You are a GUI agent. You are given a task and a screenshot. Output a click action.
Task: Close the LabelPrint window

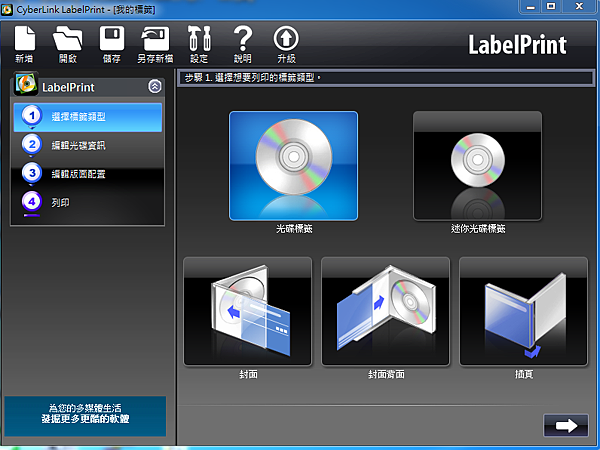pyautogui.click(x=579, y=7)
